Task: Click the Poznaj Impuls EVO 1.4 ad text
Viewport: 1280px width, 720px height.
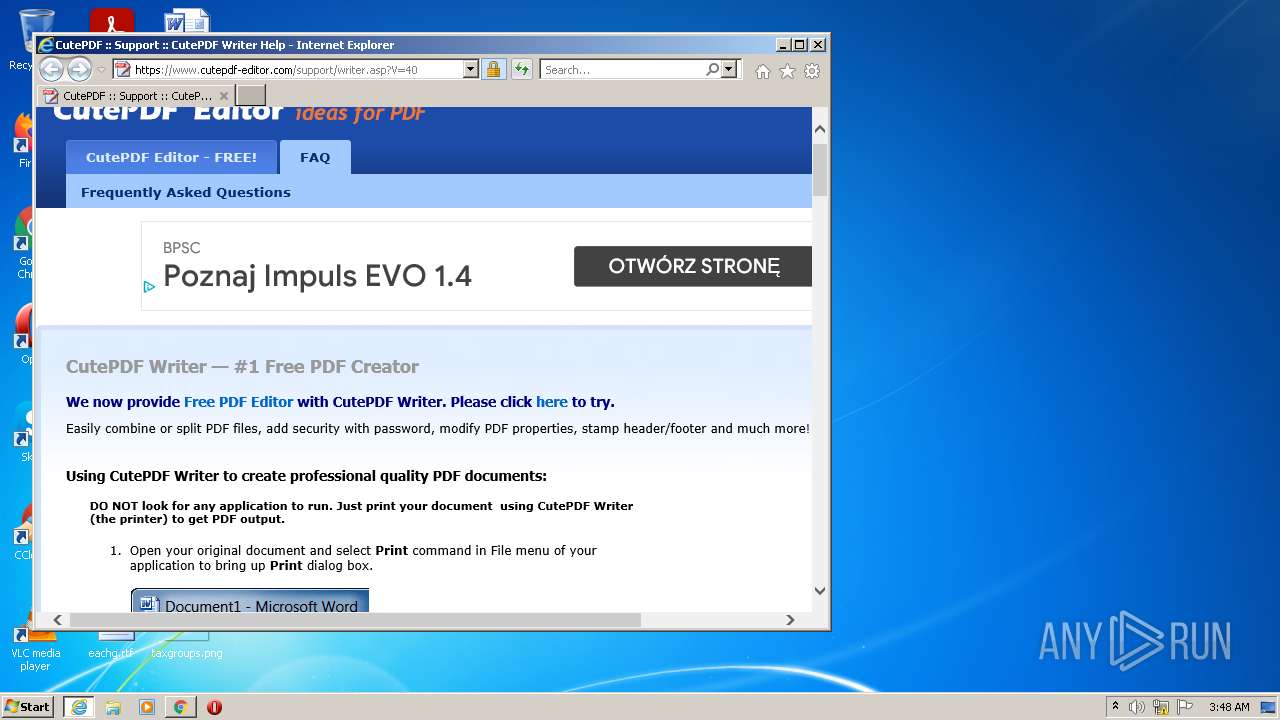Action: point(317,276)
